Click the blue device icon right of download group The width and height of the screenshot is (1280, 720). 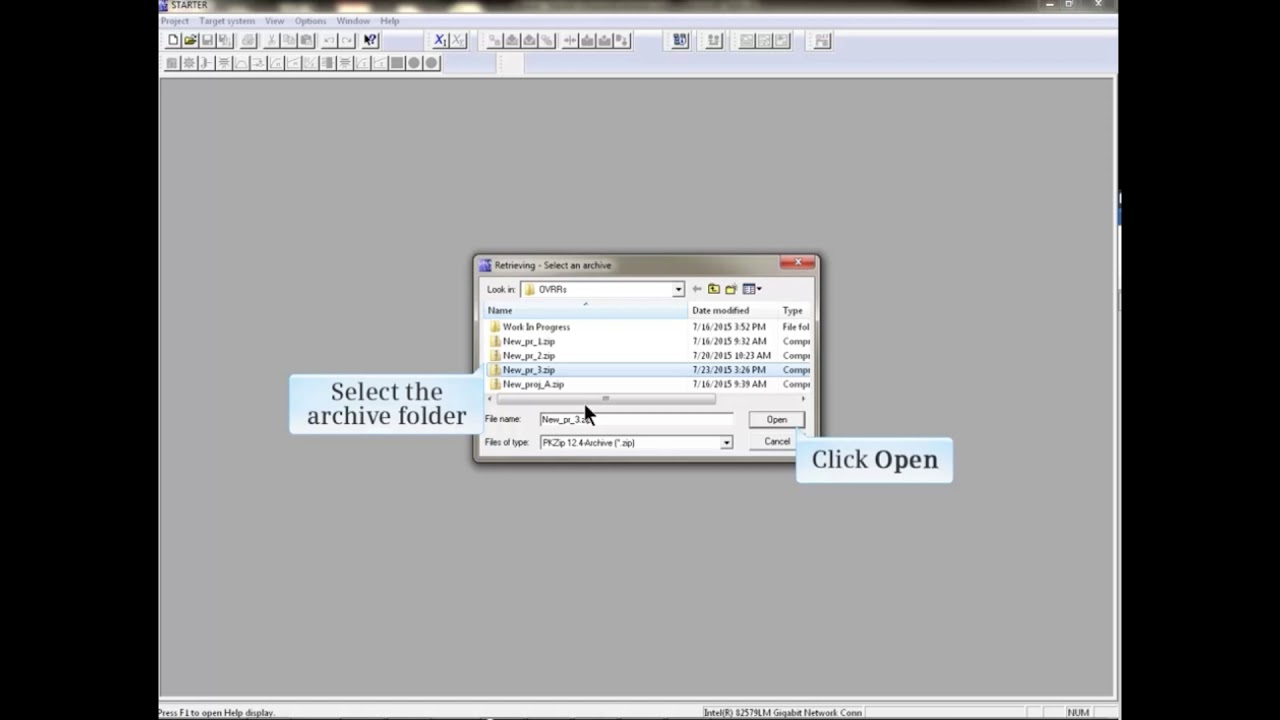tap(680, 41)
